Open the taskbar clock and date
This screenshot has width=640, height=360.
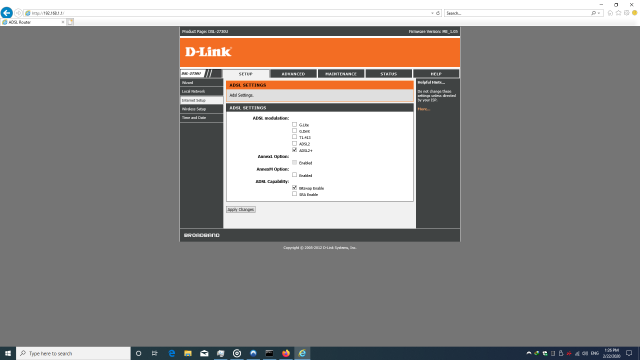[611, 353]
